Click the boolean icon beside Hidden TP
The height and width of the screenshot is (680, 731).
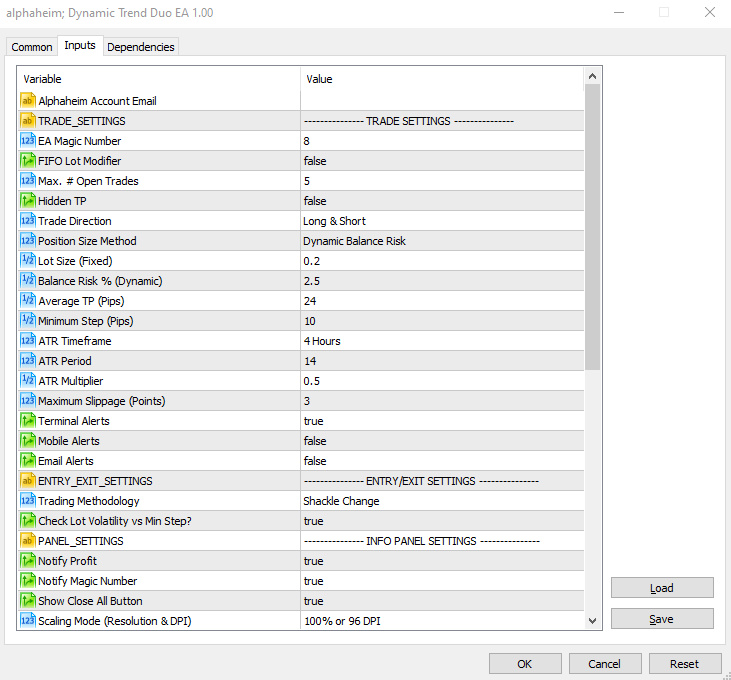pyautogui.click(x=28, y=200)
